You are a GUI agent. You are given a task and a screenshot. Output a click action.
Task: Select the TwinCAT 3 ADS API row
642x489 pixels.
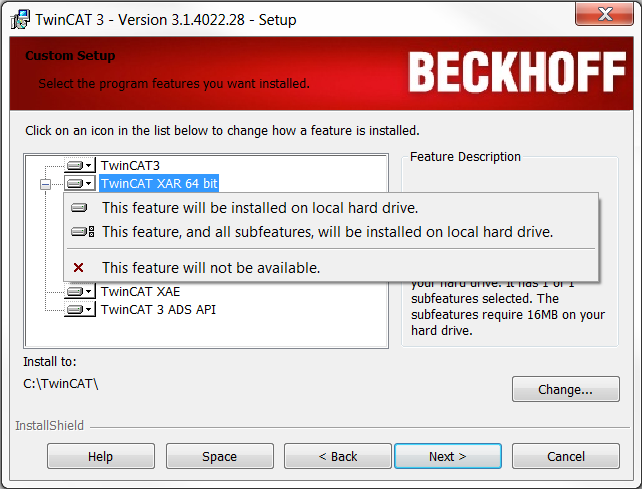[158, 310]
